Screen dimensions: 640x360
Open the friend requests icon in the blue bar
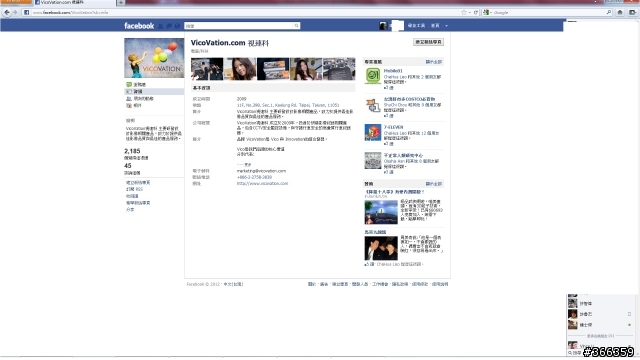[x=160, y=26]
